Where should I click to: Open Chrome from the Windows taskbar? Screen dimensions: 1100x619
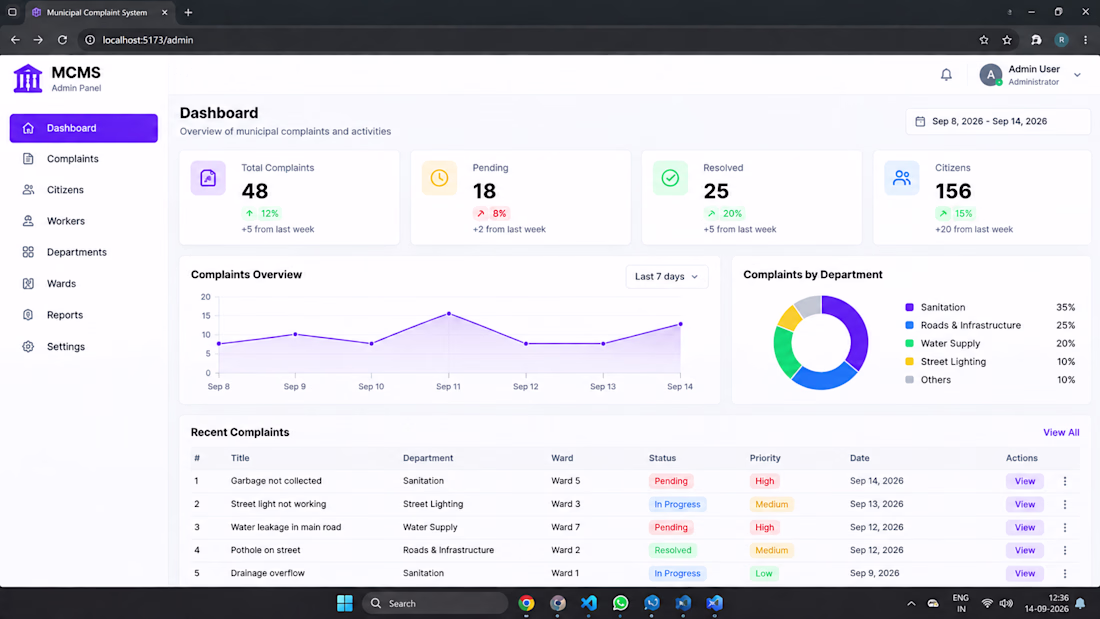coord(526,603)
